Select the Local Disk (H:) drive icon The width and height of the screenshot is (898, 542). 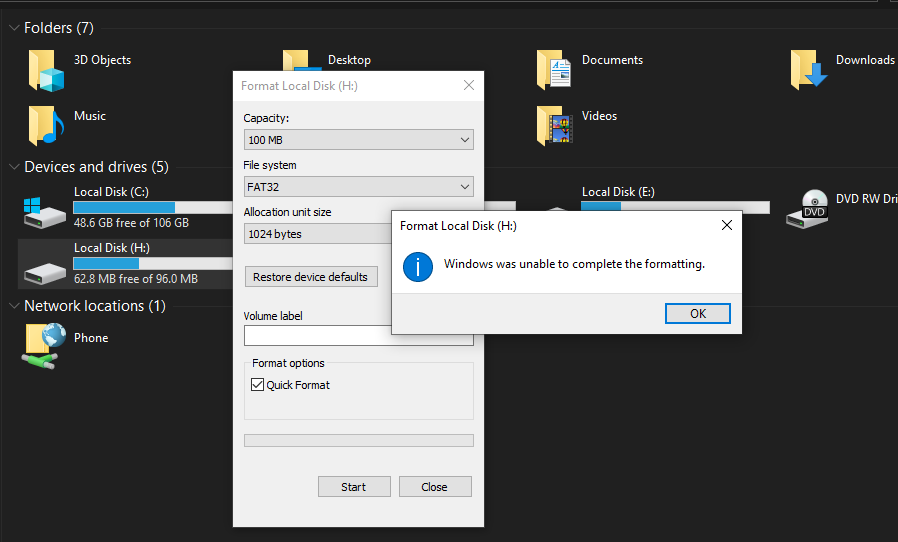45,273
